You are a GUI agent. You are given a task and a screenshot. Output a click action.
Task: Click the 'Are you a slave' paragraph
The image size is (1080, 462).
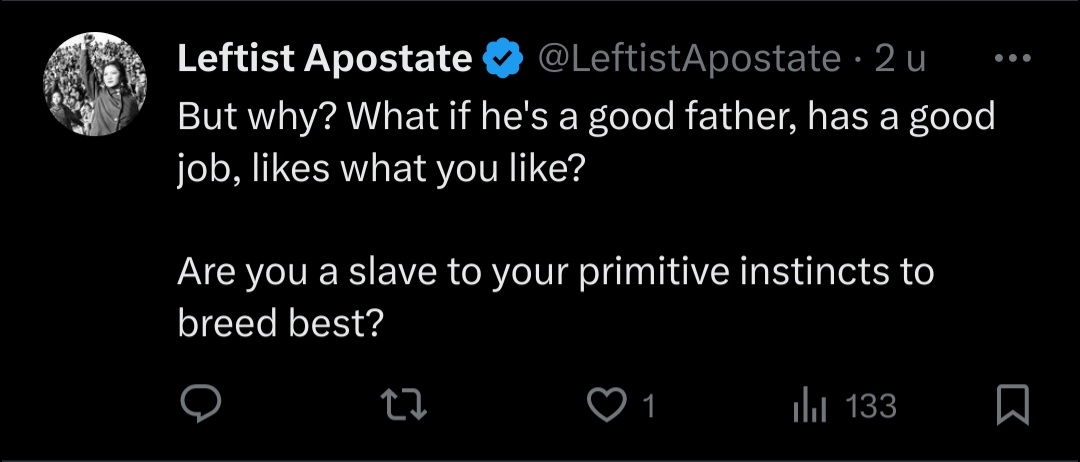(556, 297)
